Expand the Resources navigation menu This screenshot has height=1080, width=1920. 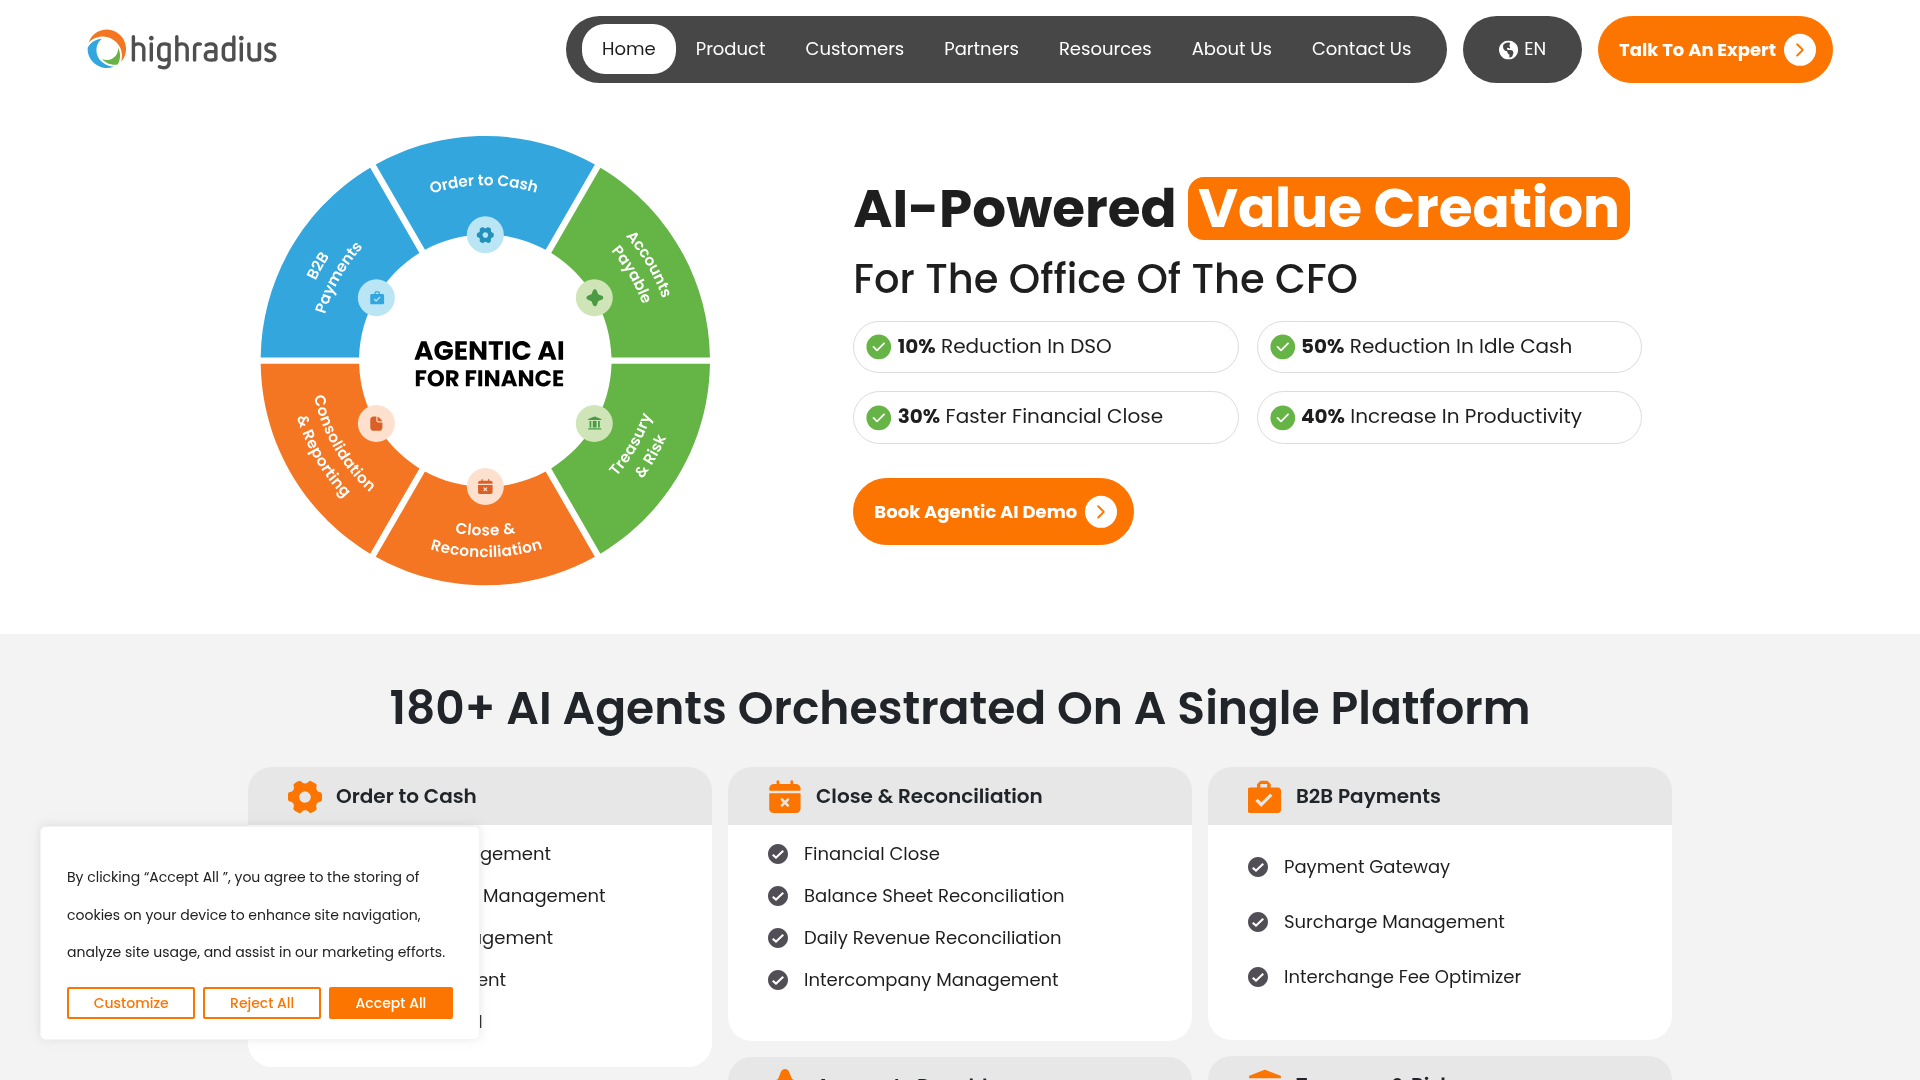(1105, 49)
